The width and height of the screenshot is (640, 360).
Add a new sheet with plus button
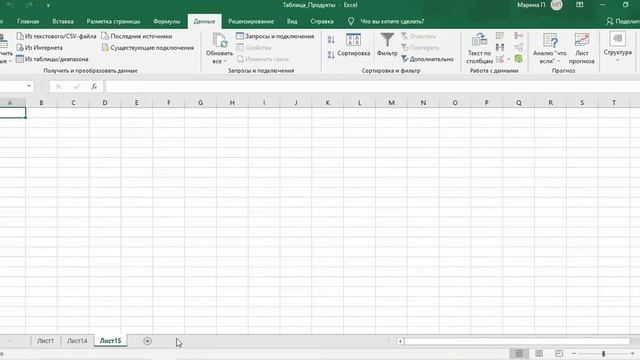147,341
